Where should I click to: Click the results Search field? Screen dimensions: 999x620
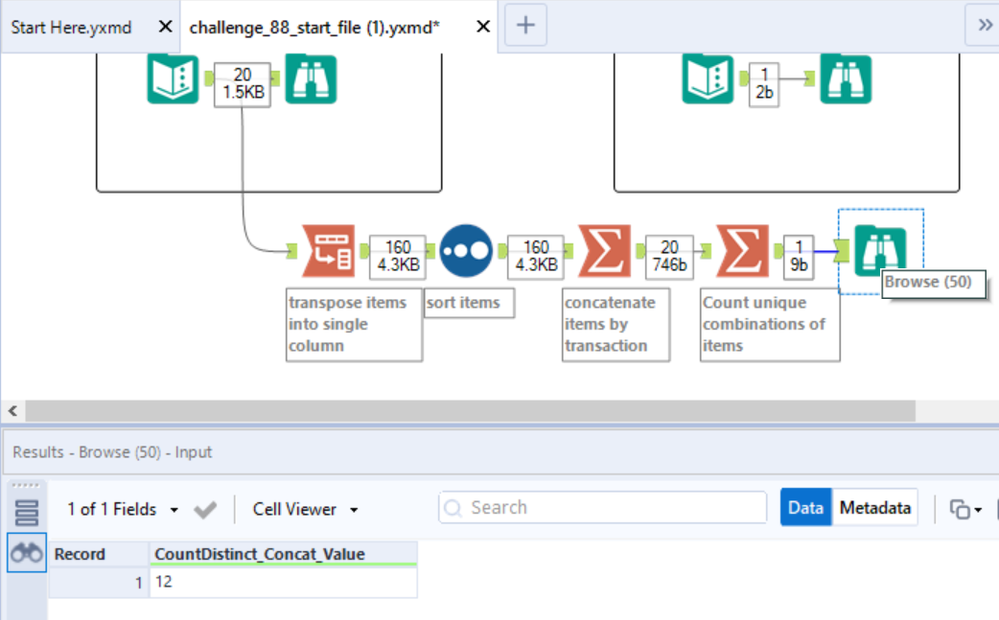pos(602,508)
